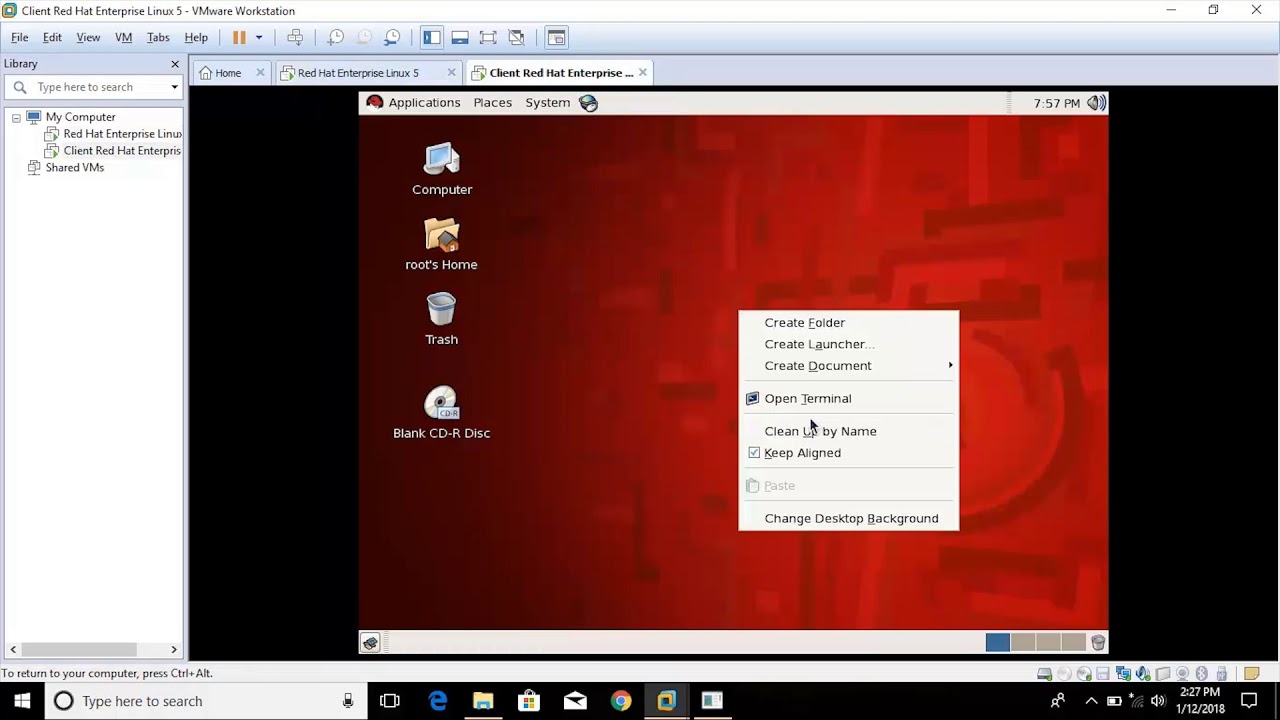Open Chrome from the Windows taskbar
The image size is (1280, 720).
point(621,701)
